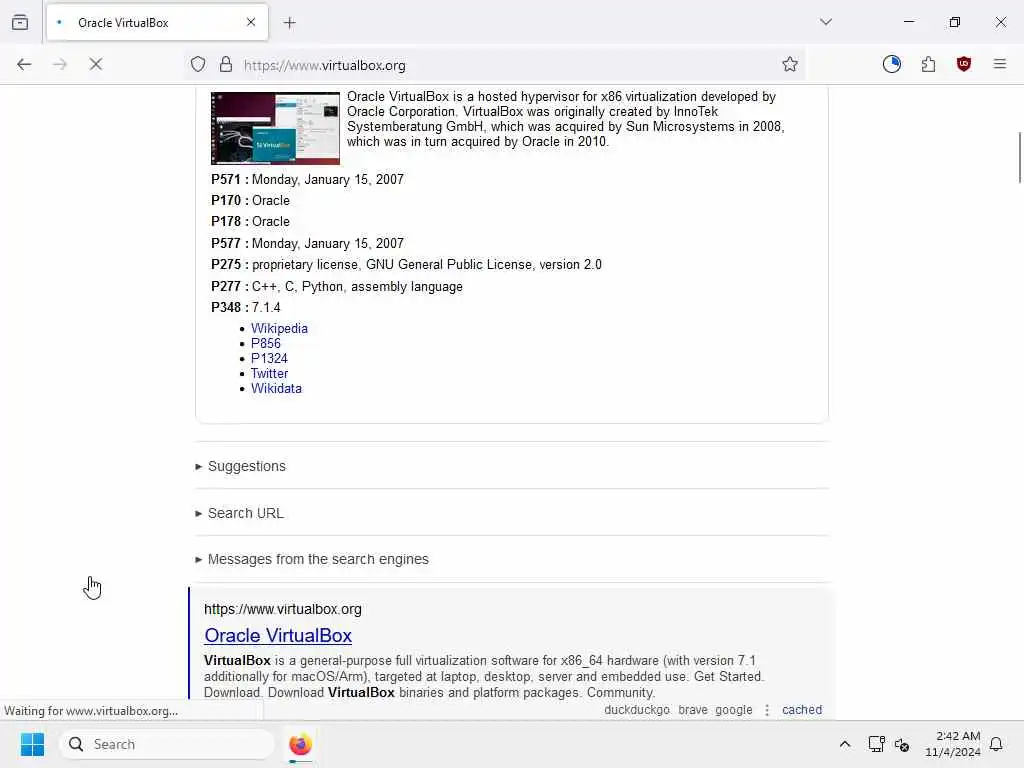1024x768 pixels.
Task: Restore down the Firefox window
Action: 954,22
